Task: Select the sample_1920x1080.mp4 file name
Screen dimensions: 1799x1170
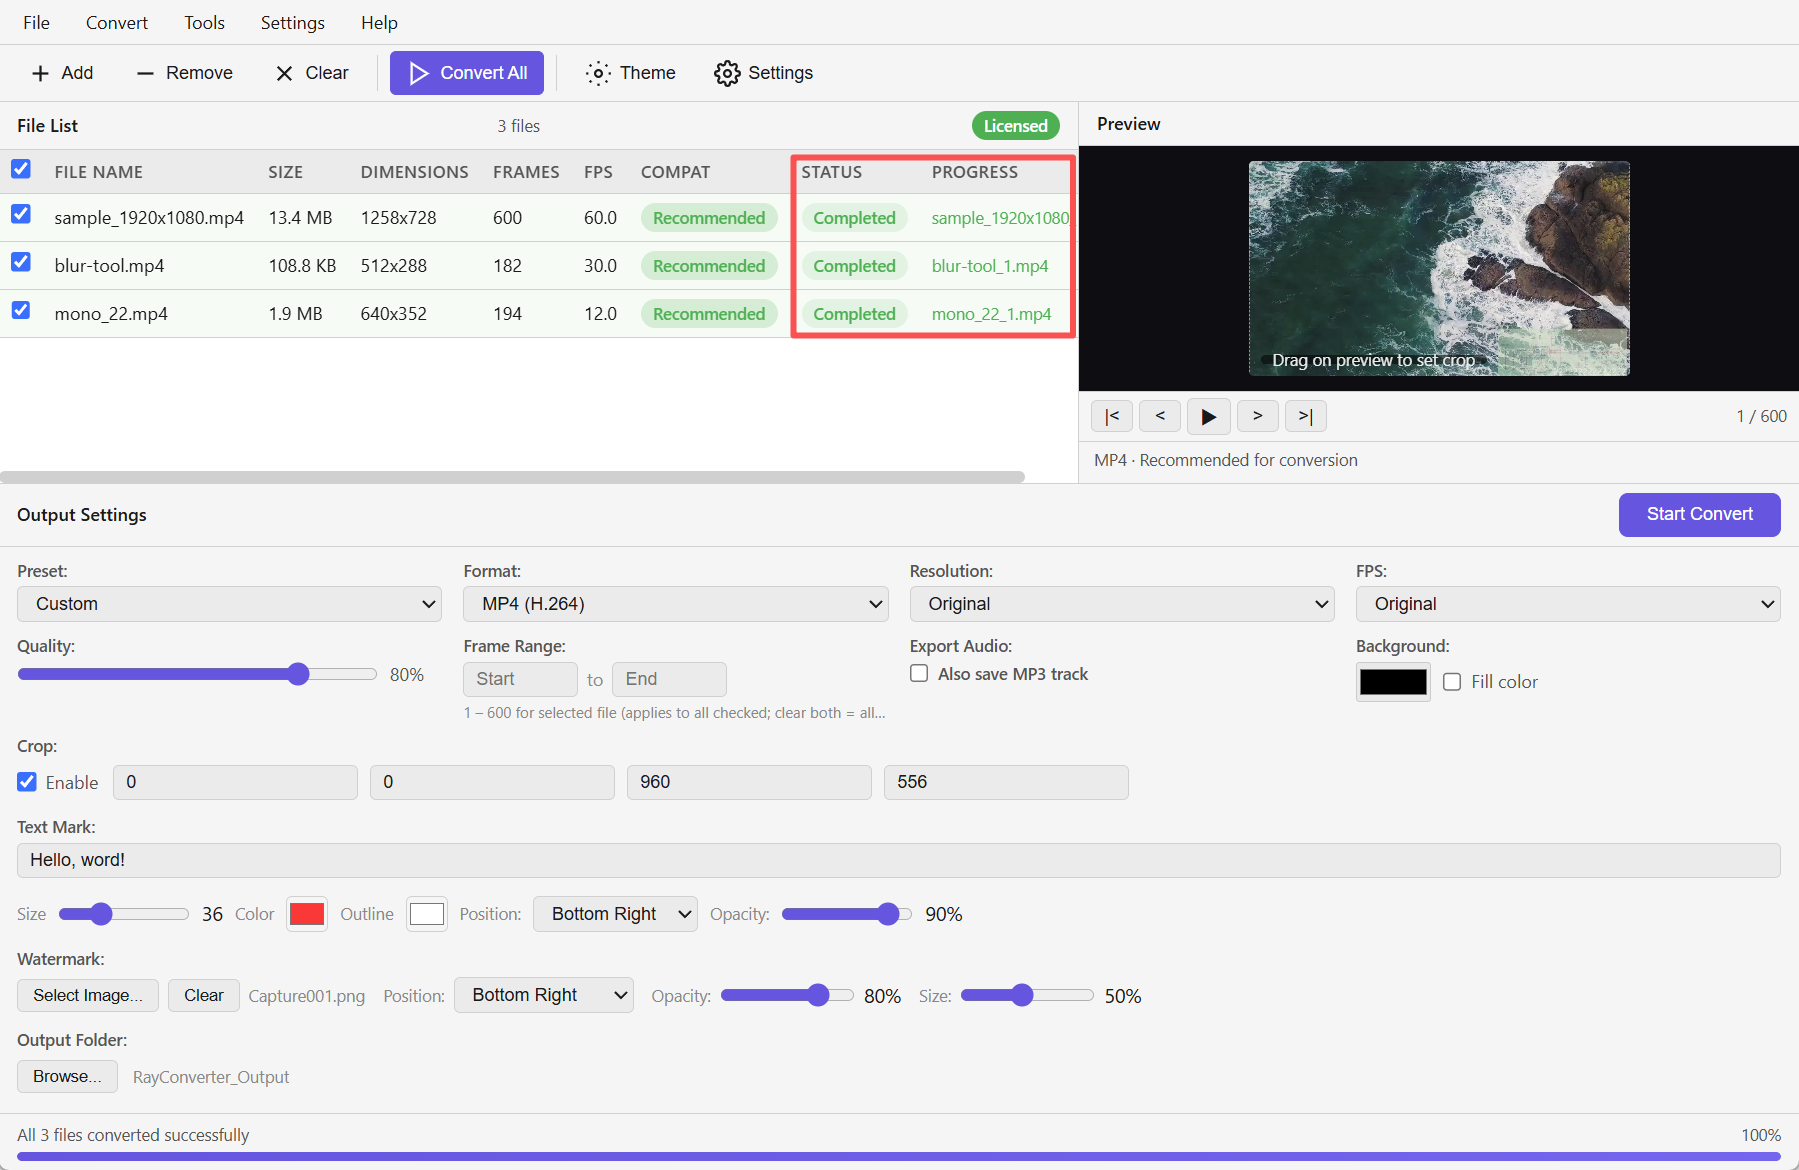Action: click(x=149, y=218)
